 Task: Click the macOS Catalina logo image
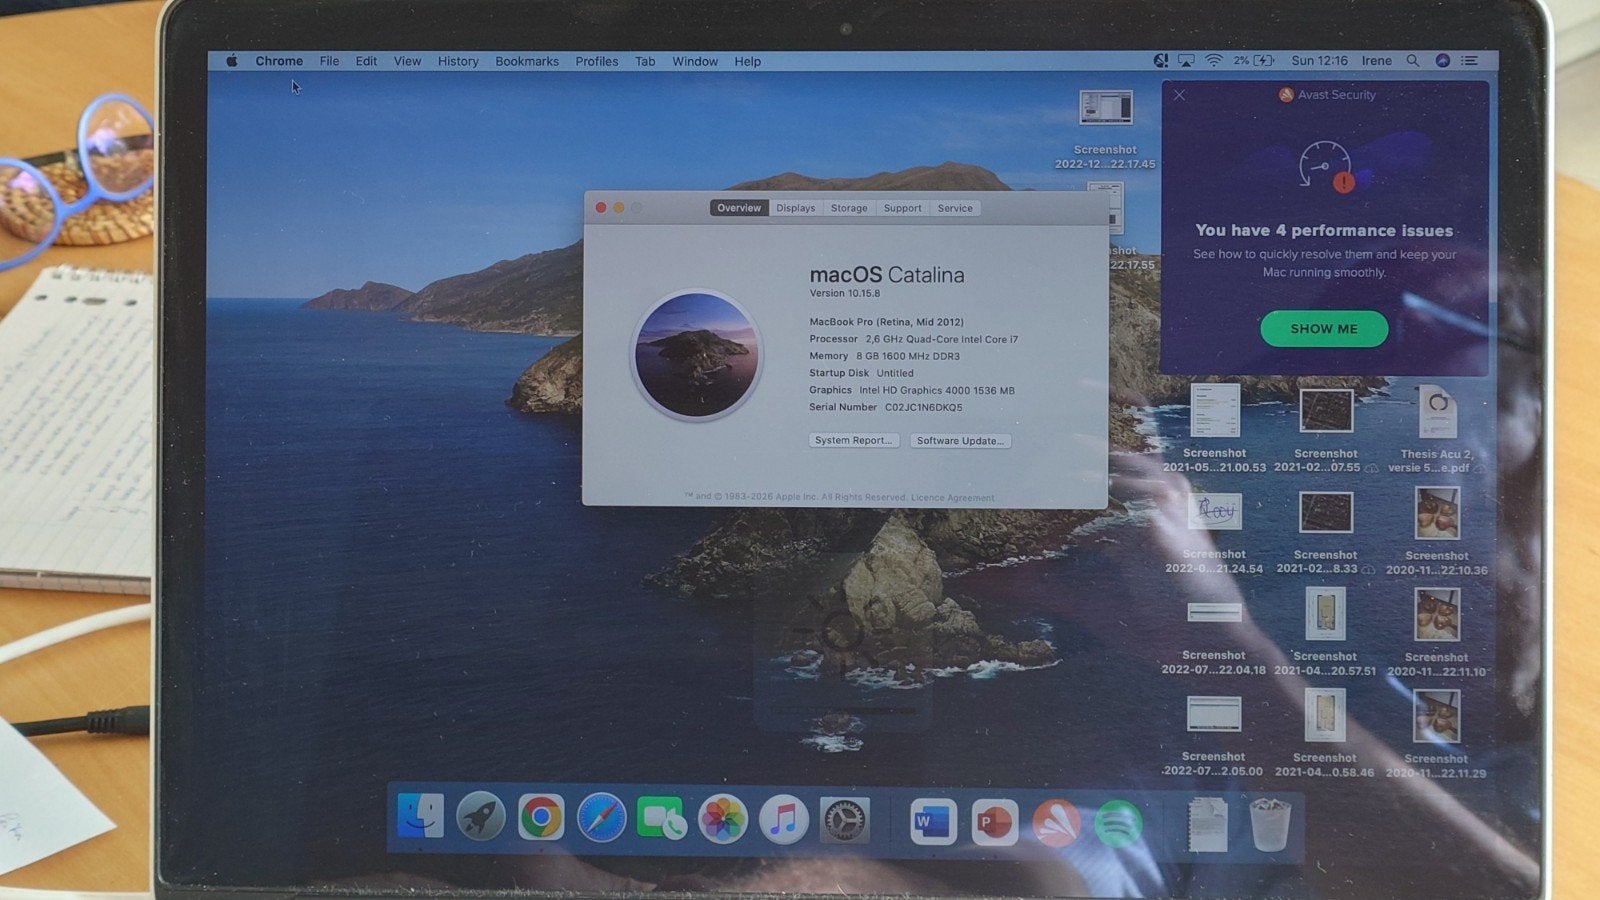[x=697, y=354]
